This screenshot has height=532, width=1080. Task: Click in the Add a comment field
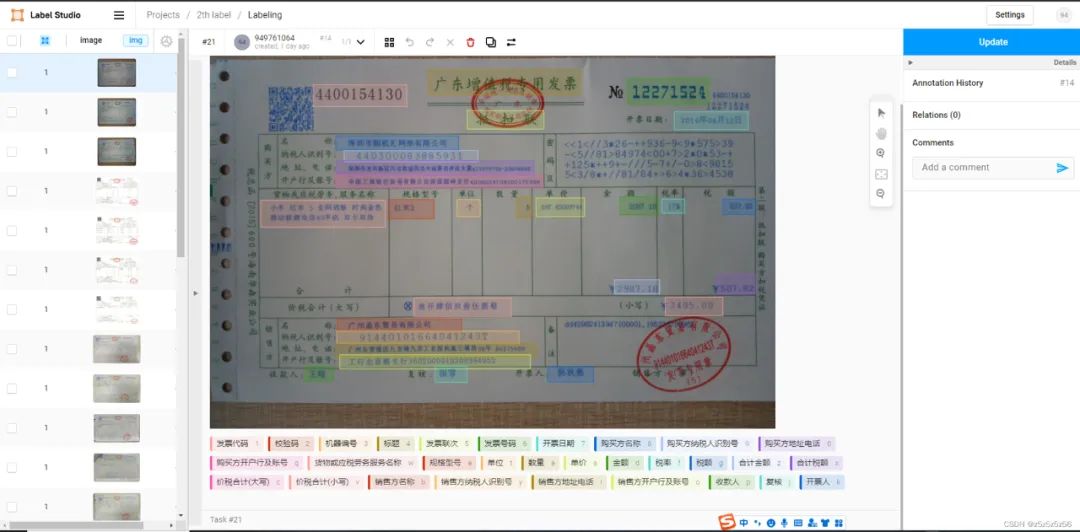(982, 167)
